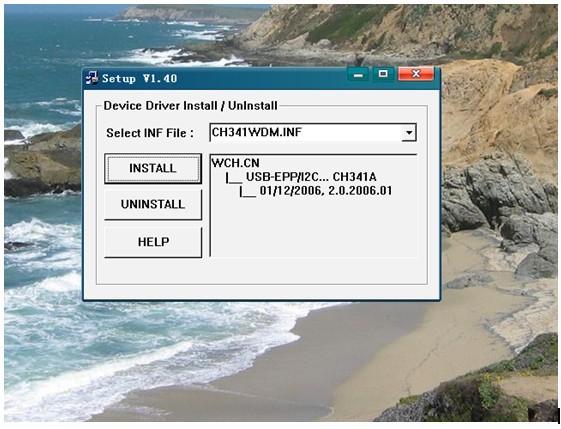Click the Setup icon in title bar

92,78
